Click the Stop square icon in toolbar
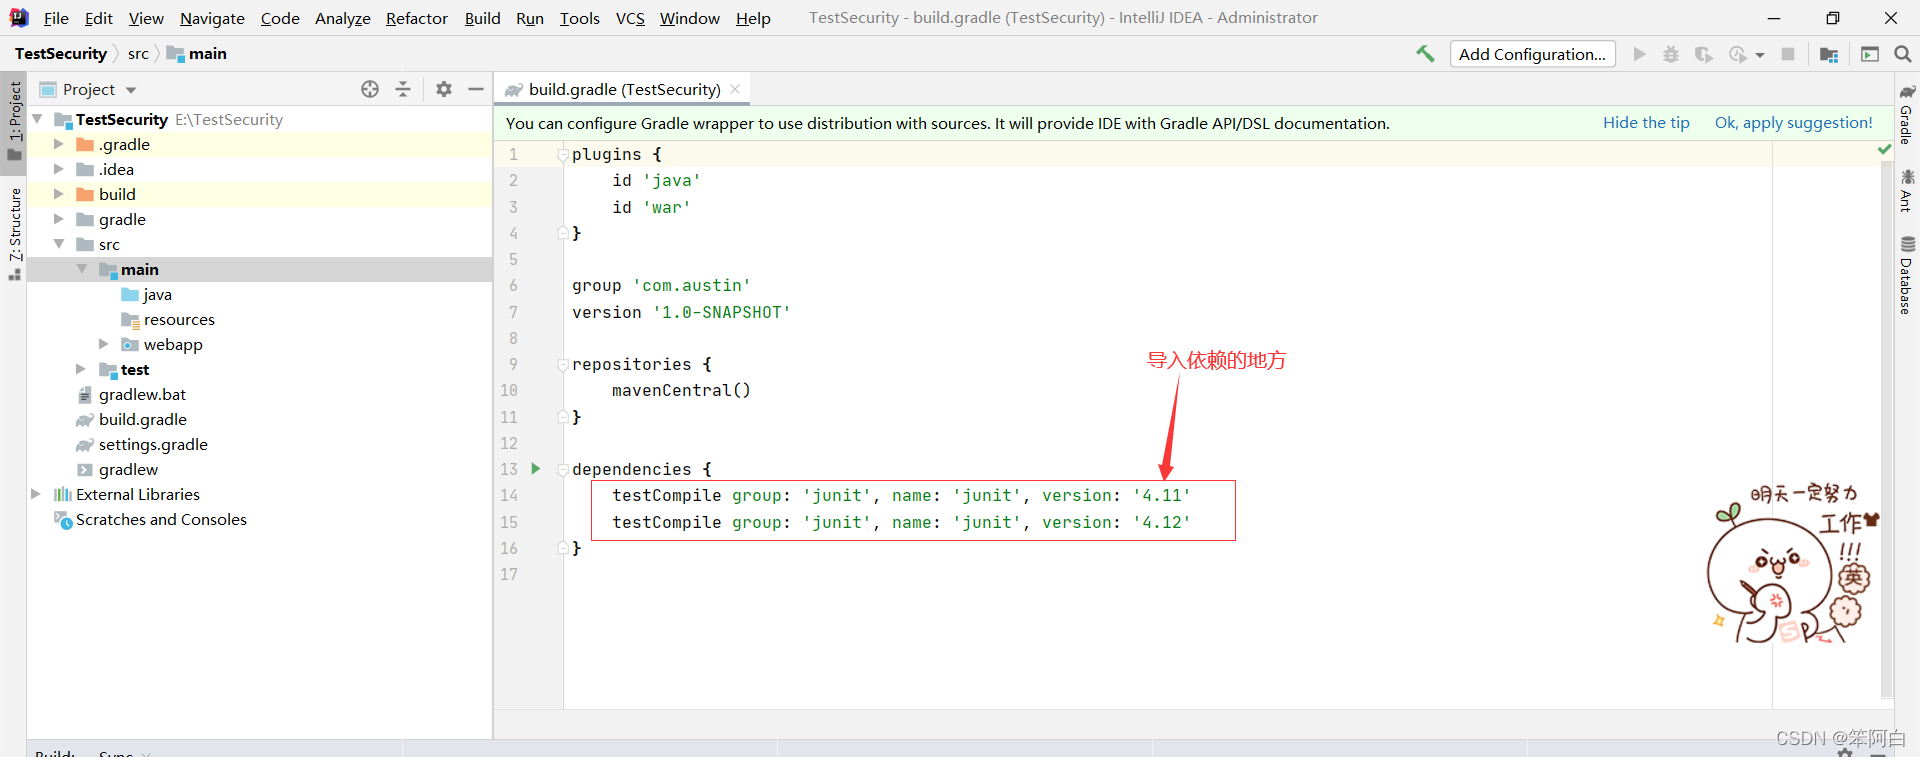Viewport: 1920px width, 757px height. 1788,54
